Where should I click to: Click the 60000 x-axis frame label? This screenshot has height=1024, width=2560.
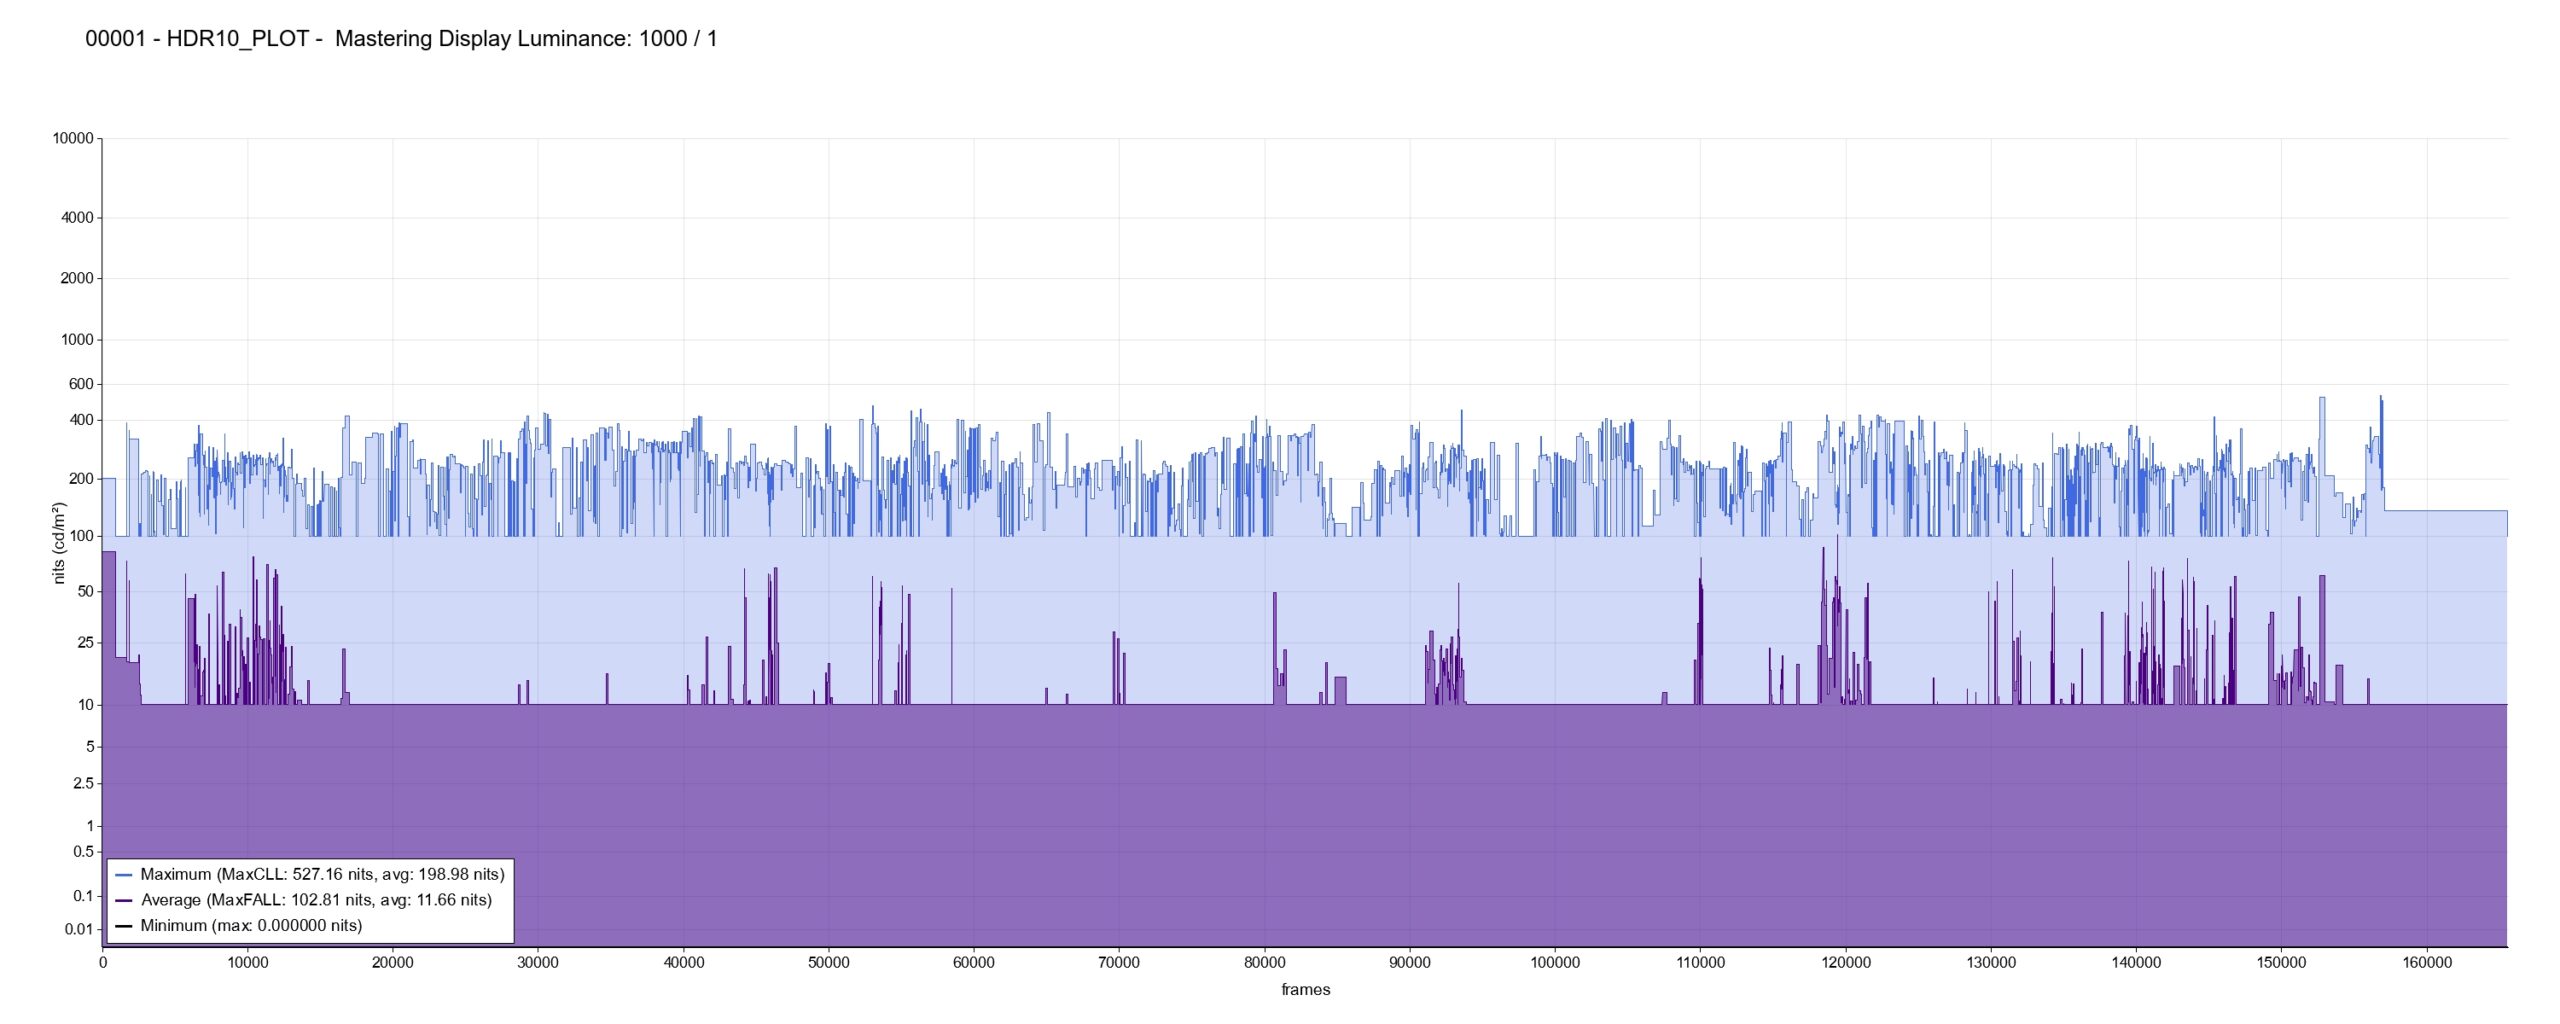974,963
